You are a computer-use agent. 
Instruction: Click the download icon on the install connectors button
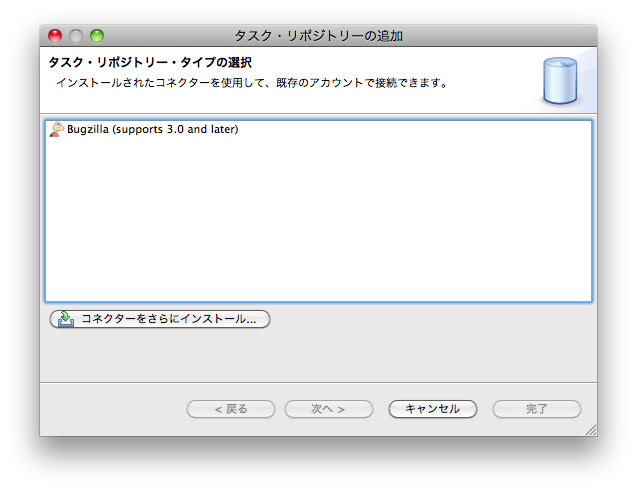65,320
